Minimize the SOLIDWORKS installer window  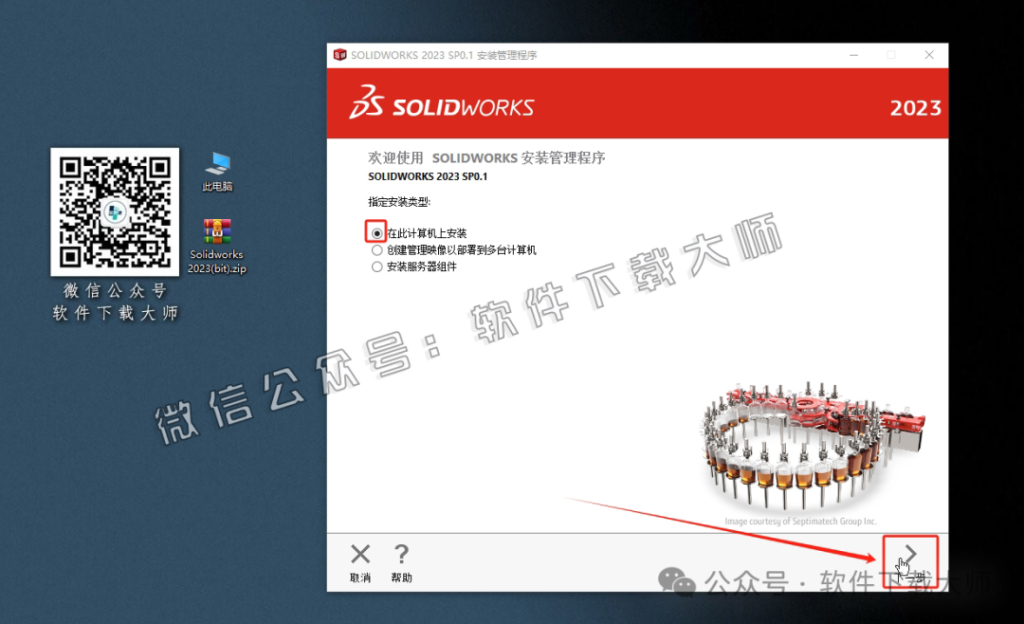click(x=853, y=55)
